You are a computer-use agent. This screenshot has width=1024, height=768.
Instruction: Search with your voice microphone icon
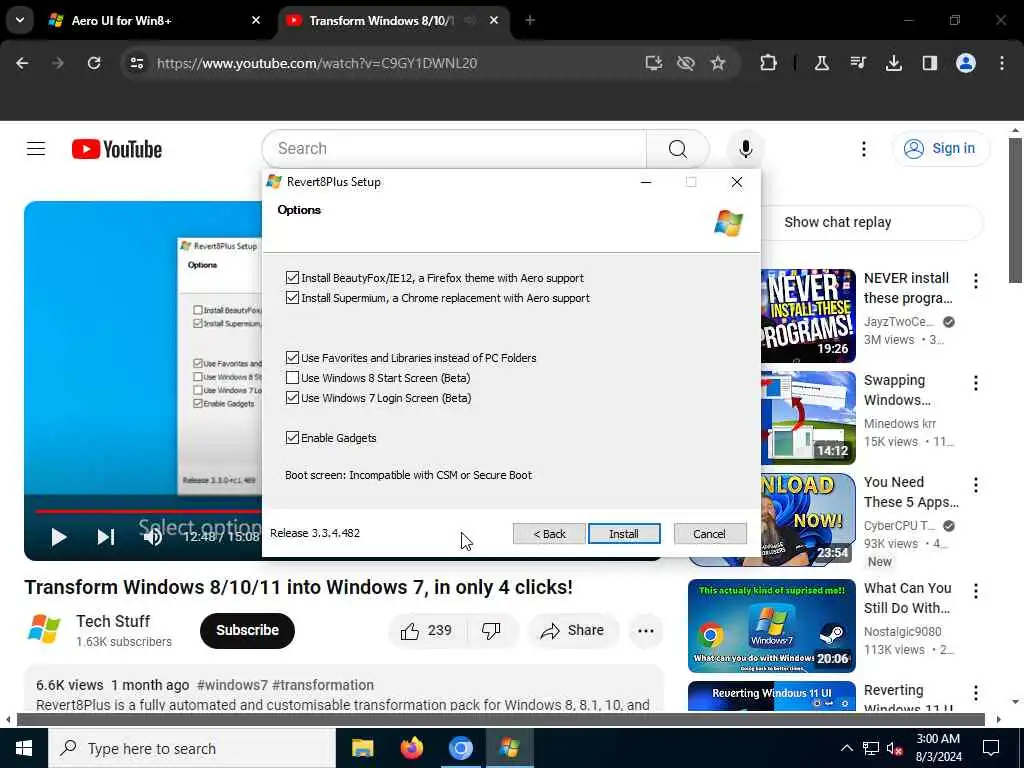click(745, 149)
